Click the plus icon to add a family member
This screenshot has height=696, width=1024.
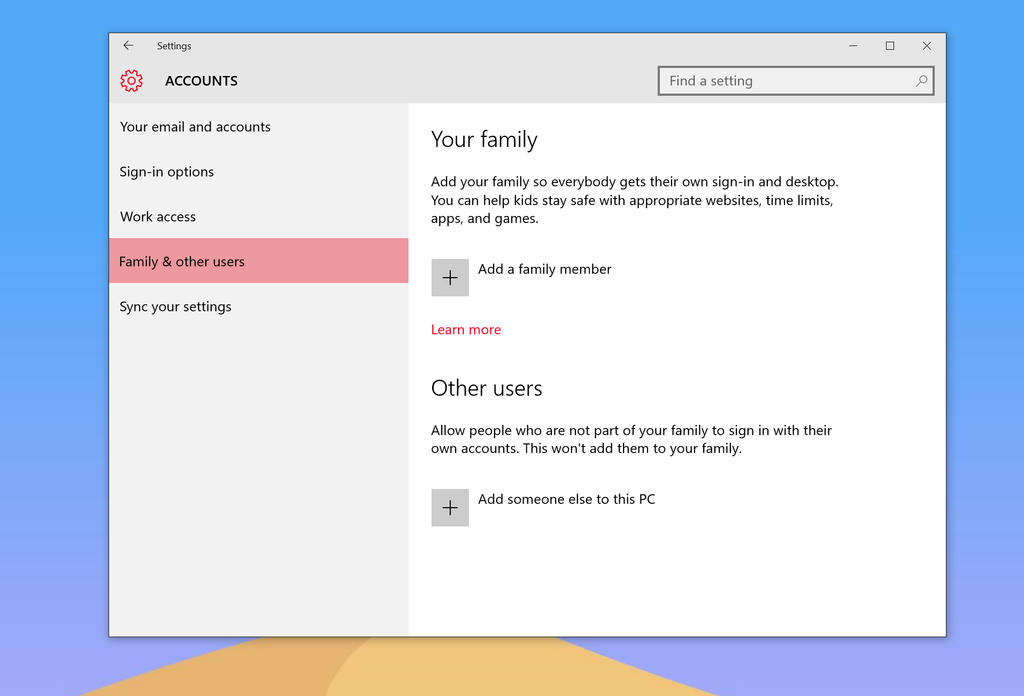coord(449,277)
